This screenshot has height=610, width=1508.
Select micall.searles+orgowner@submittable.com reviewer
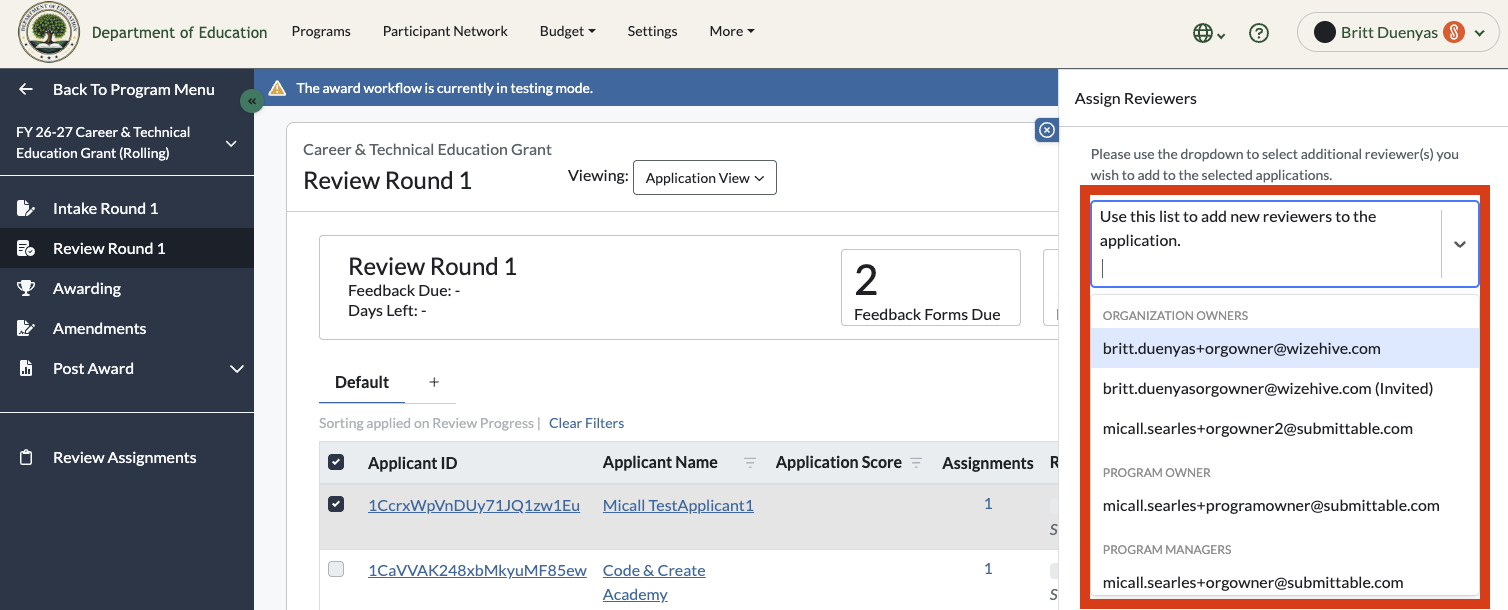pyautogui.click(x=1285, y=582)
